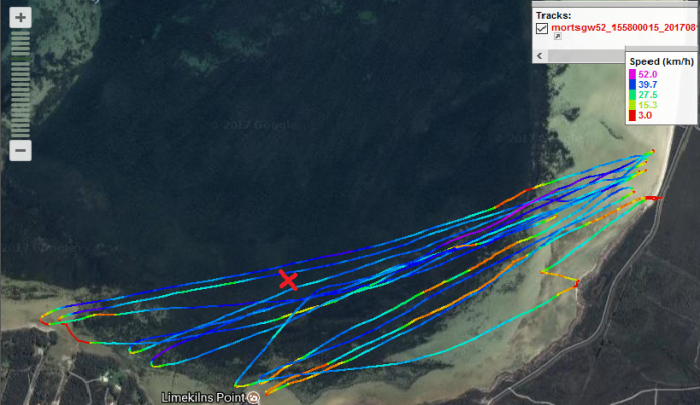The image size is (700, 405).
Task: Click the zoom in plus button
Action: pos(21,18)
